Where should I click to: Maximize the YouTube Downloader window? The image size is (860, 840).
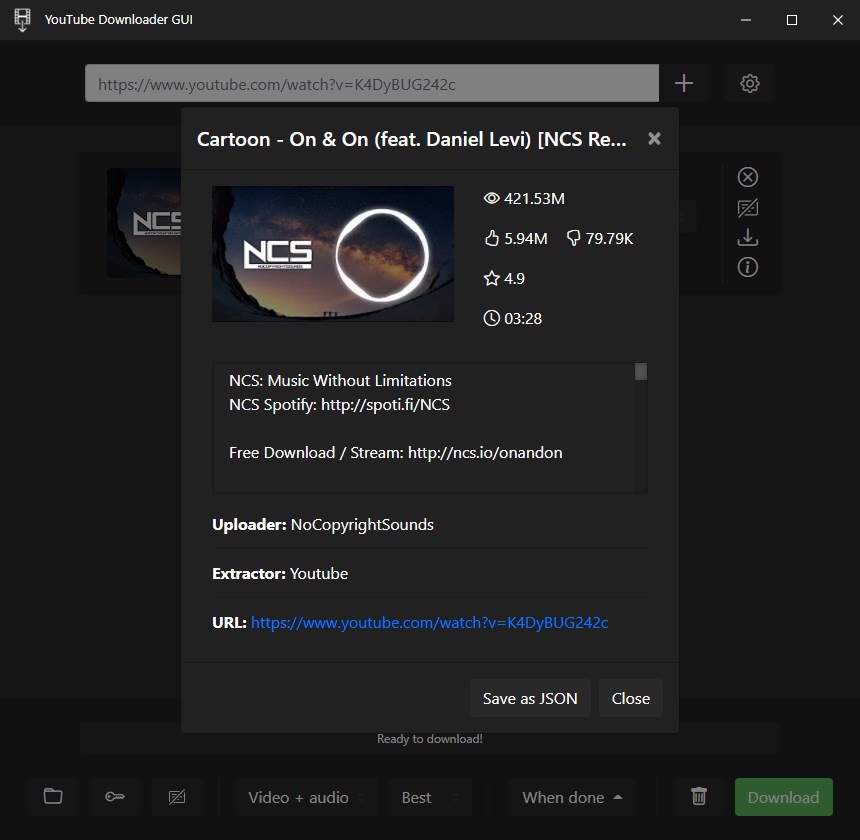[x=791, y=20]
